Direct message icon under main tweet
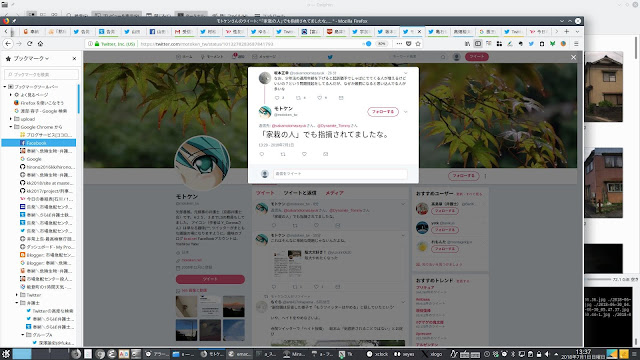This screenshot has height=360, width=640. pos(325,154)
